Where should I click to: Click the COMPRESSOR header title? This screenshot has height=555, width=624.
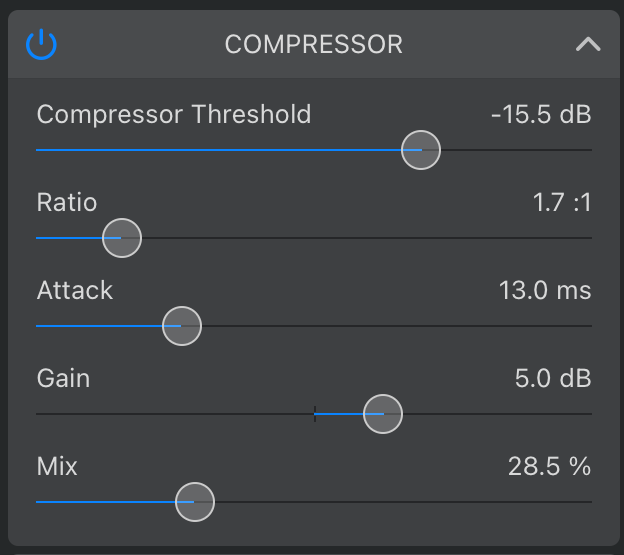(x=314, y=44)
